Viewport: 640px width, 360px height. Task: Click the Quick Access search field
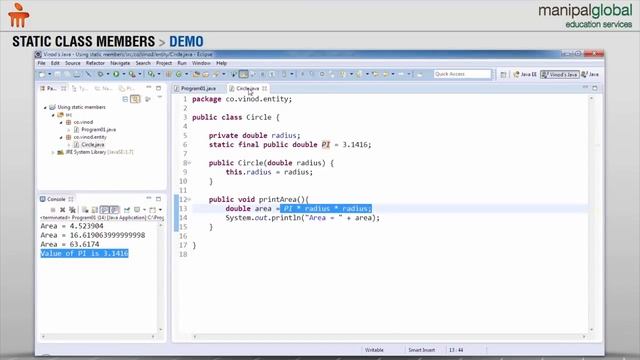click(x=462, y=74)
